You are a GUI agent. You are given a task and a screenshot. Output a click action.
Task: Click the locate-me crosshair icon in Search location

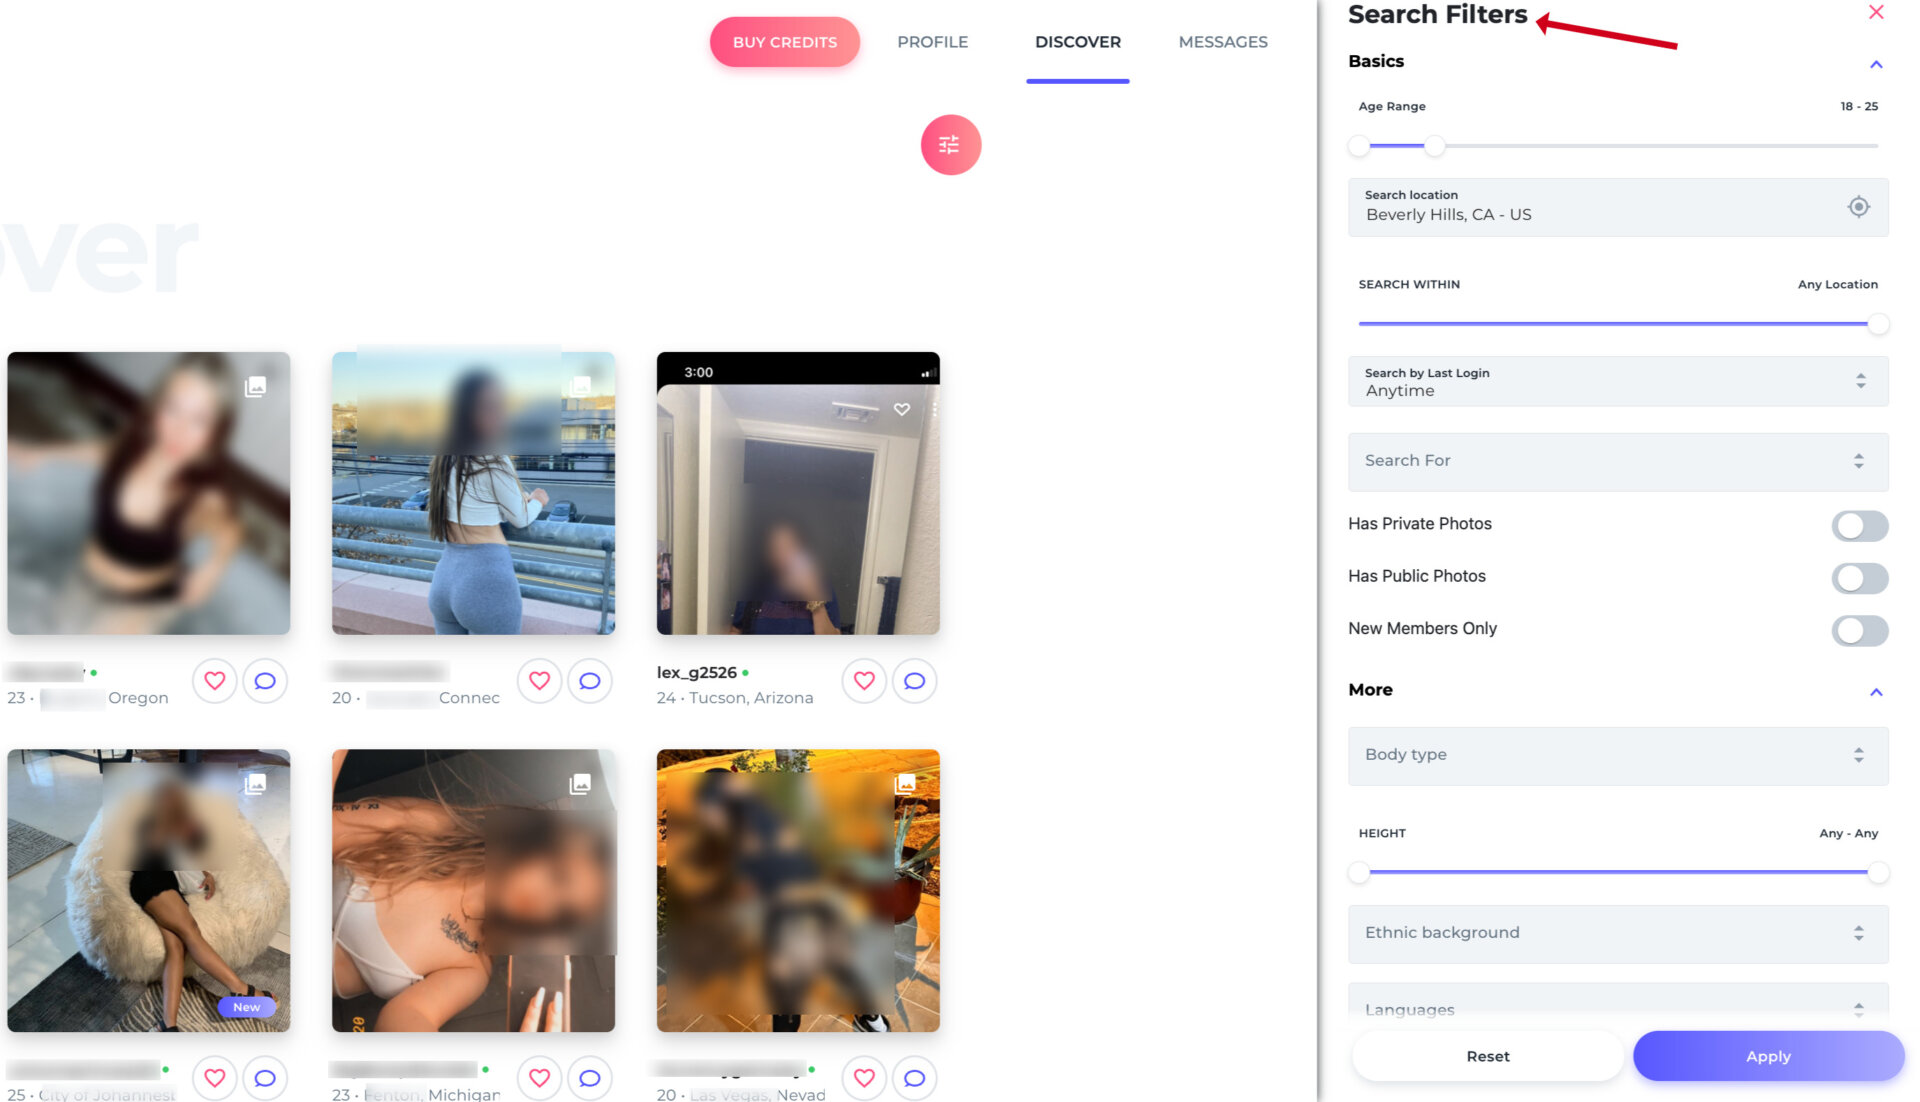pyautogui.click(x=1858, y=207)
